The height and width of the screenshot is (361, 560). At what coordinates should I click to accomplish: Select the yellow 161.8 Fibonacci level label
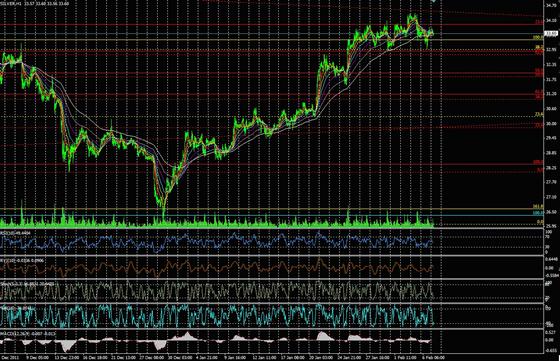point(538,206)
